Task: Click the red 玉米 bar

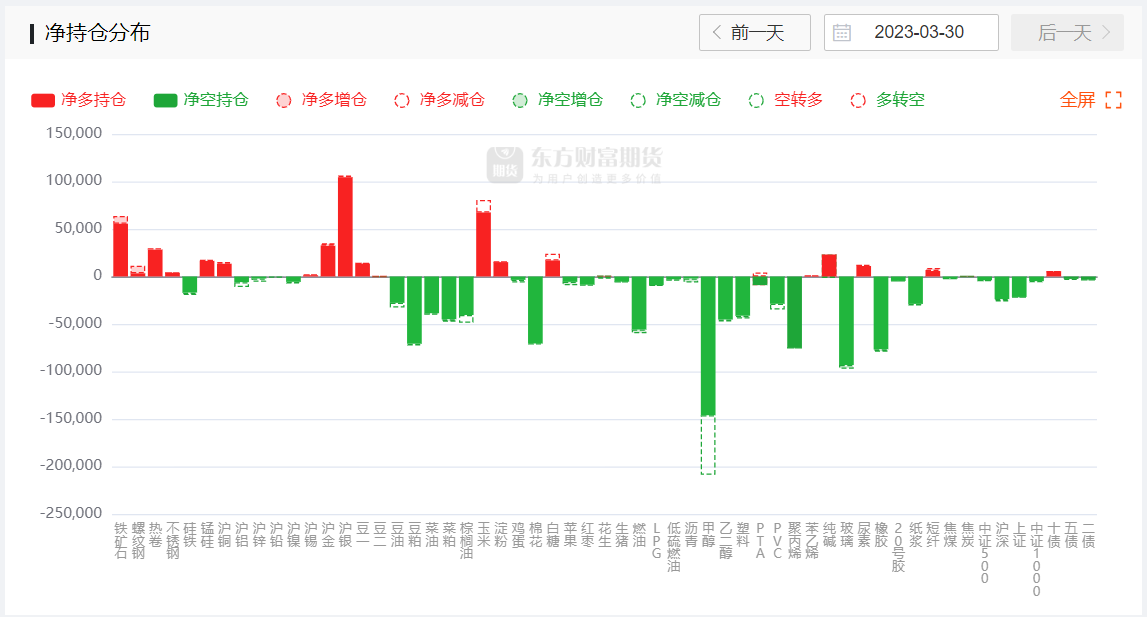Action: [484, 244]
